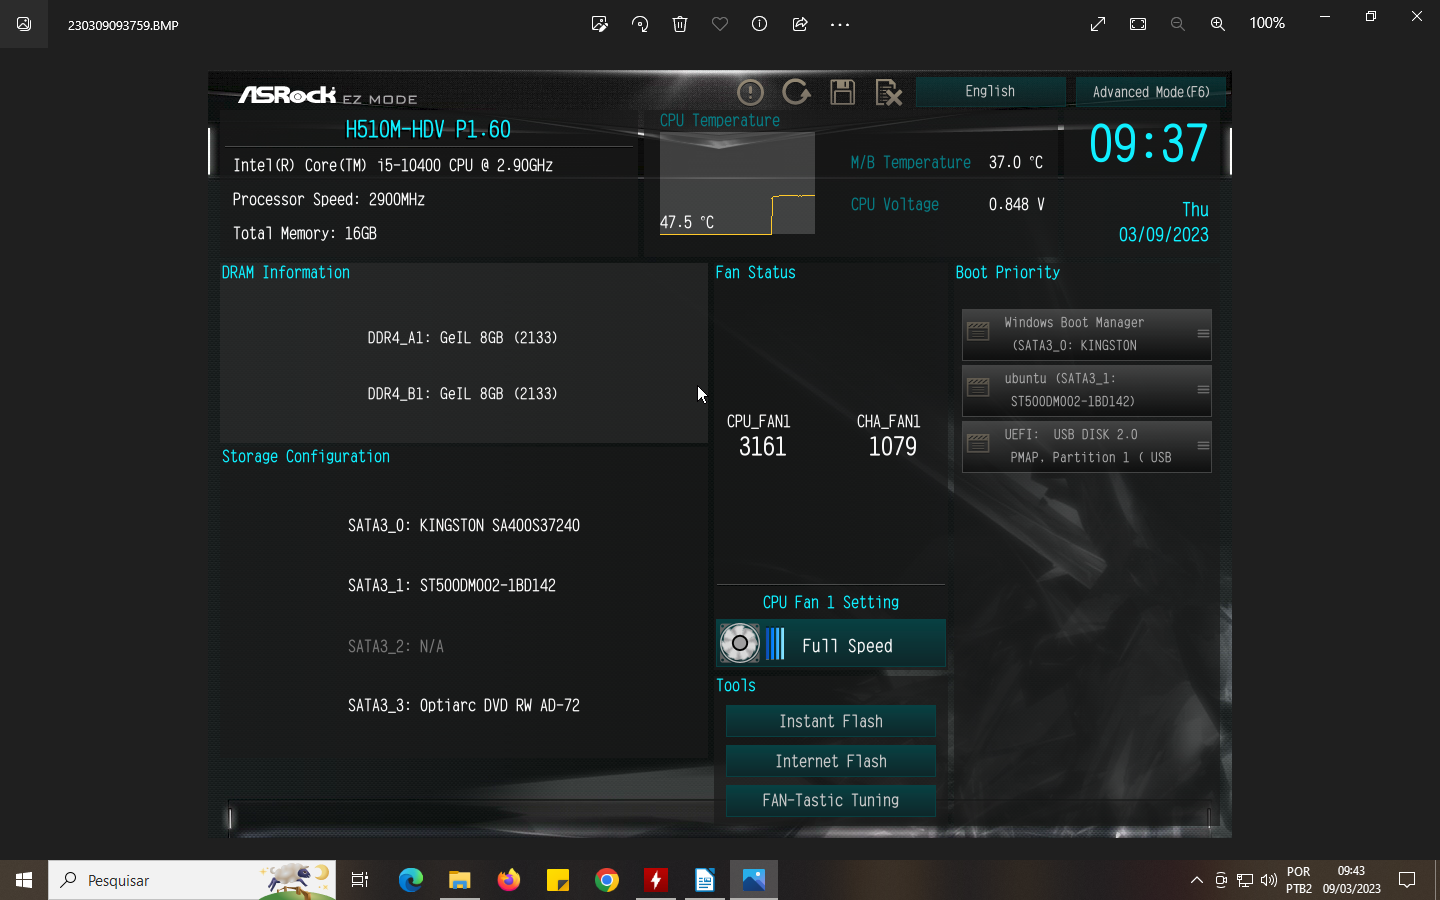Click SATA3_1: ST500DM002-1BD142 entry

(452, 586)
